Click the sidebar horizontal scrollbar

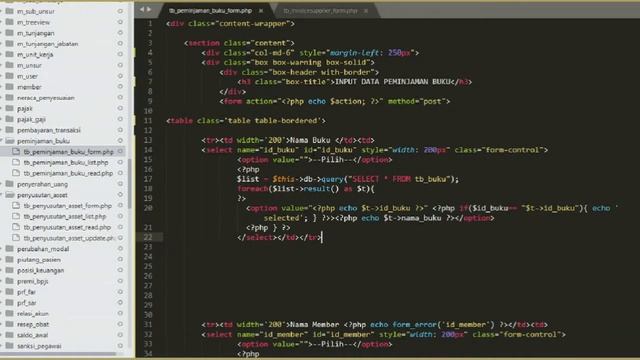coord(59,354)
